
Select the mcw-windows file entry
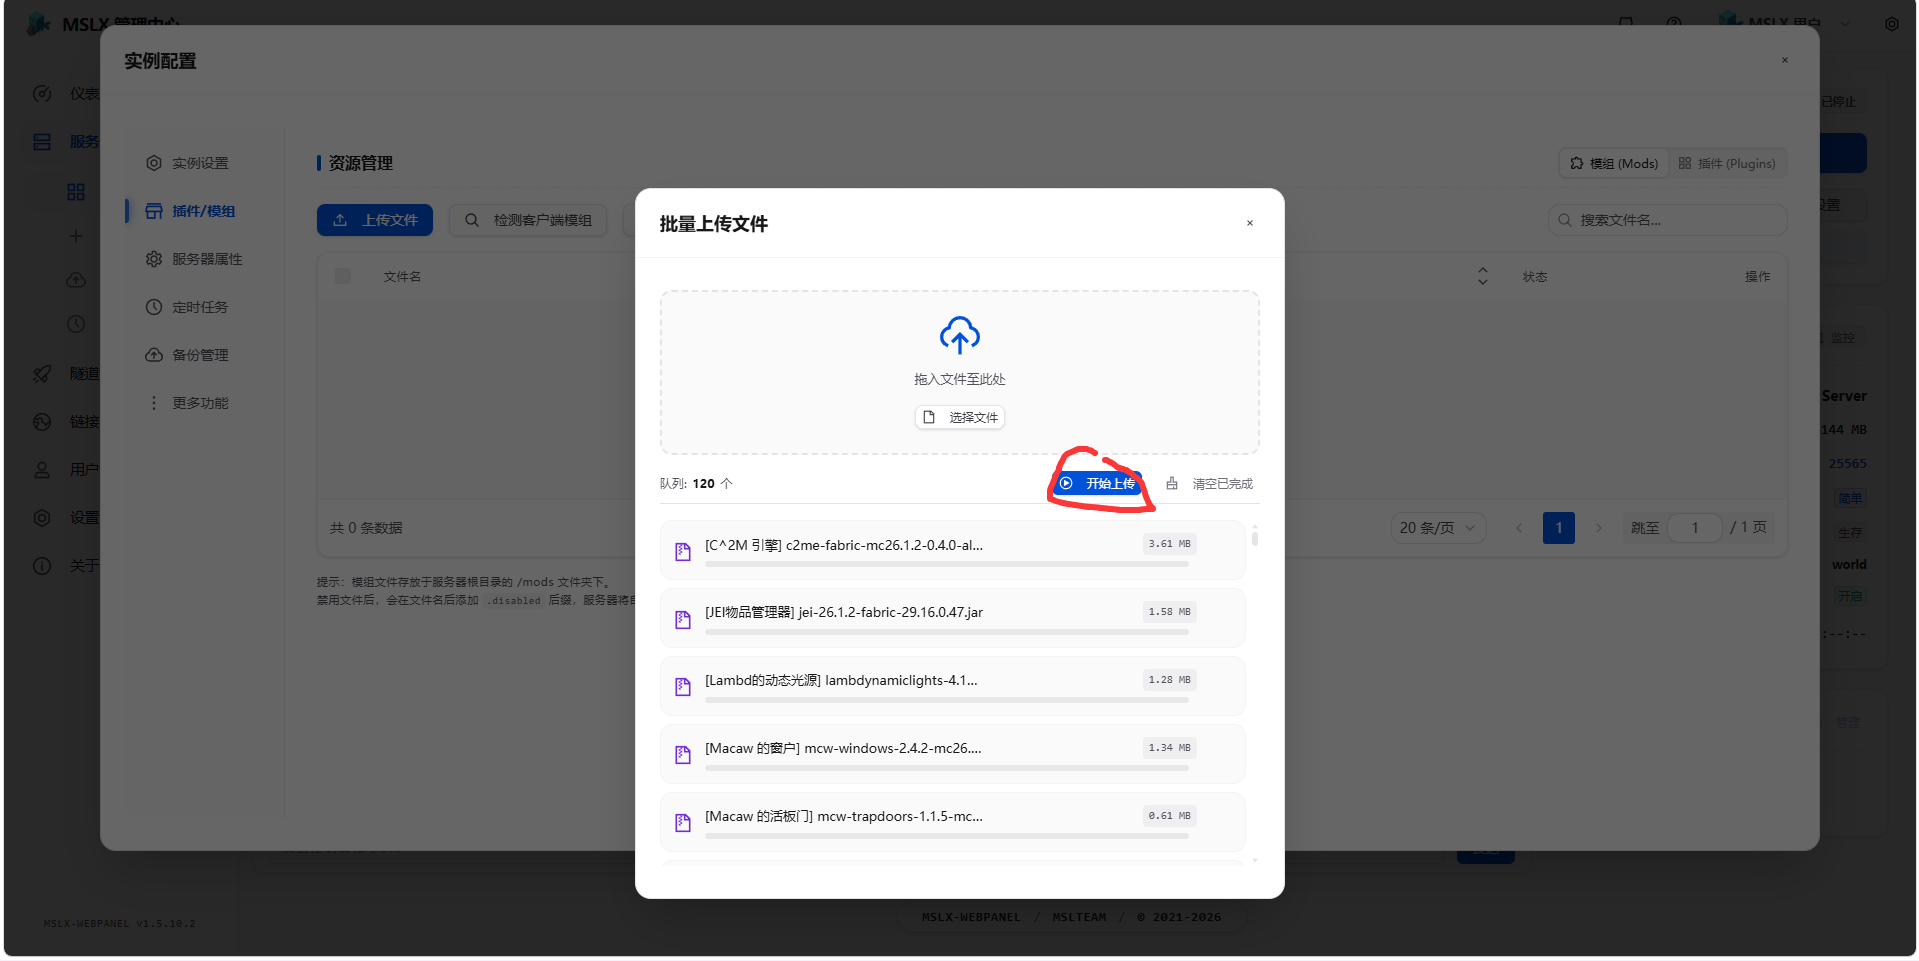(x=952, y=753)
